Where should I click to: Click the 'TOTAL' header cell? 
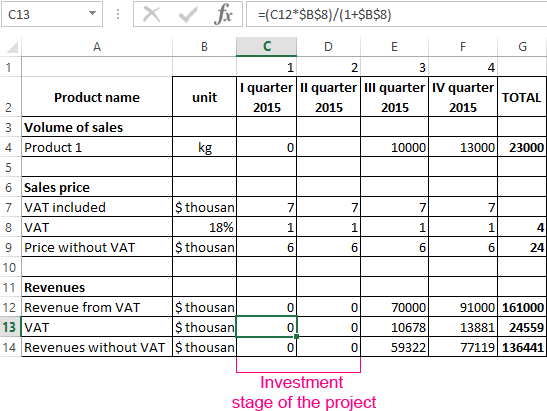tap(522, 97)
